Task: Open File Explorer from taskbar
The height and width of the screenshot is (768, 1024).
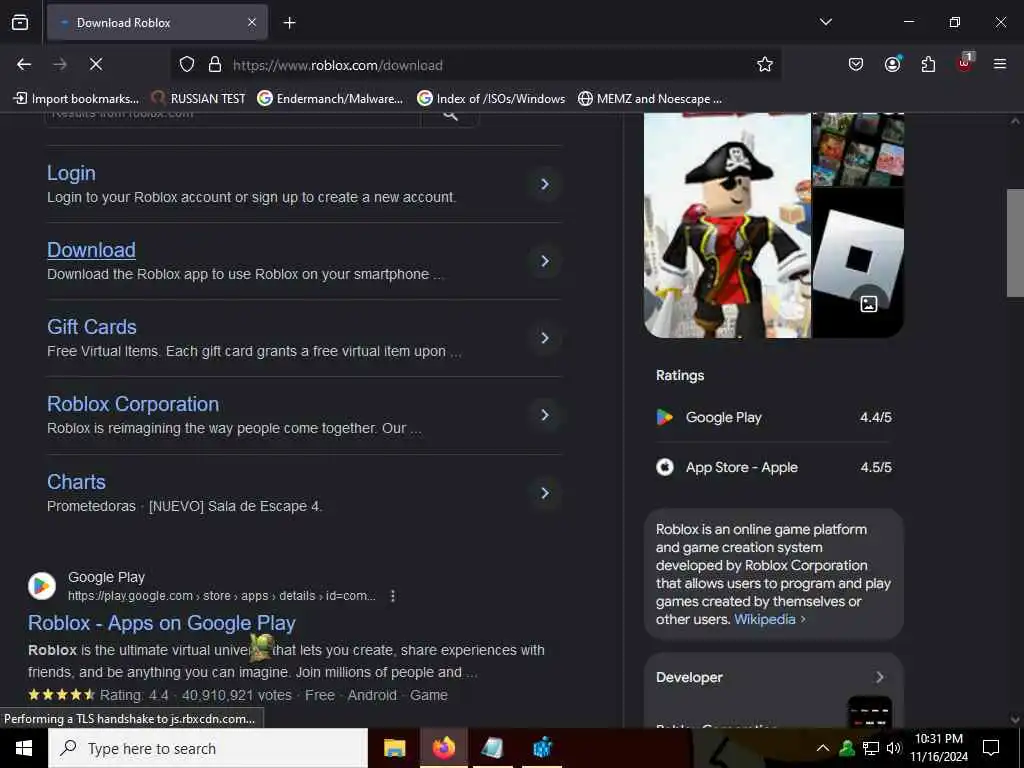Action: [394, 748]
